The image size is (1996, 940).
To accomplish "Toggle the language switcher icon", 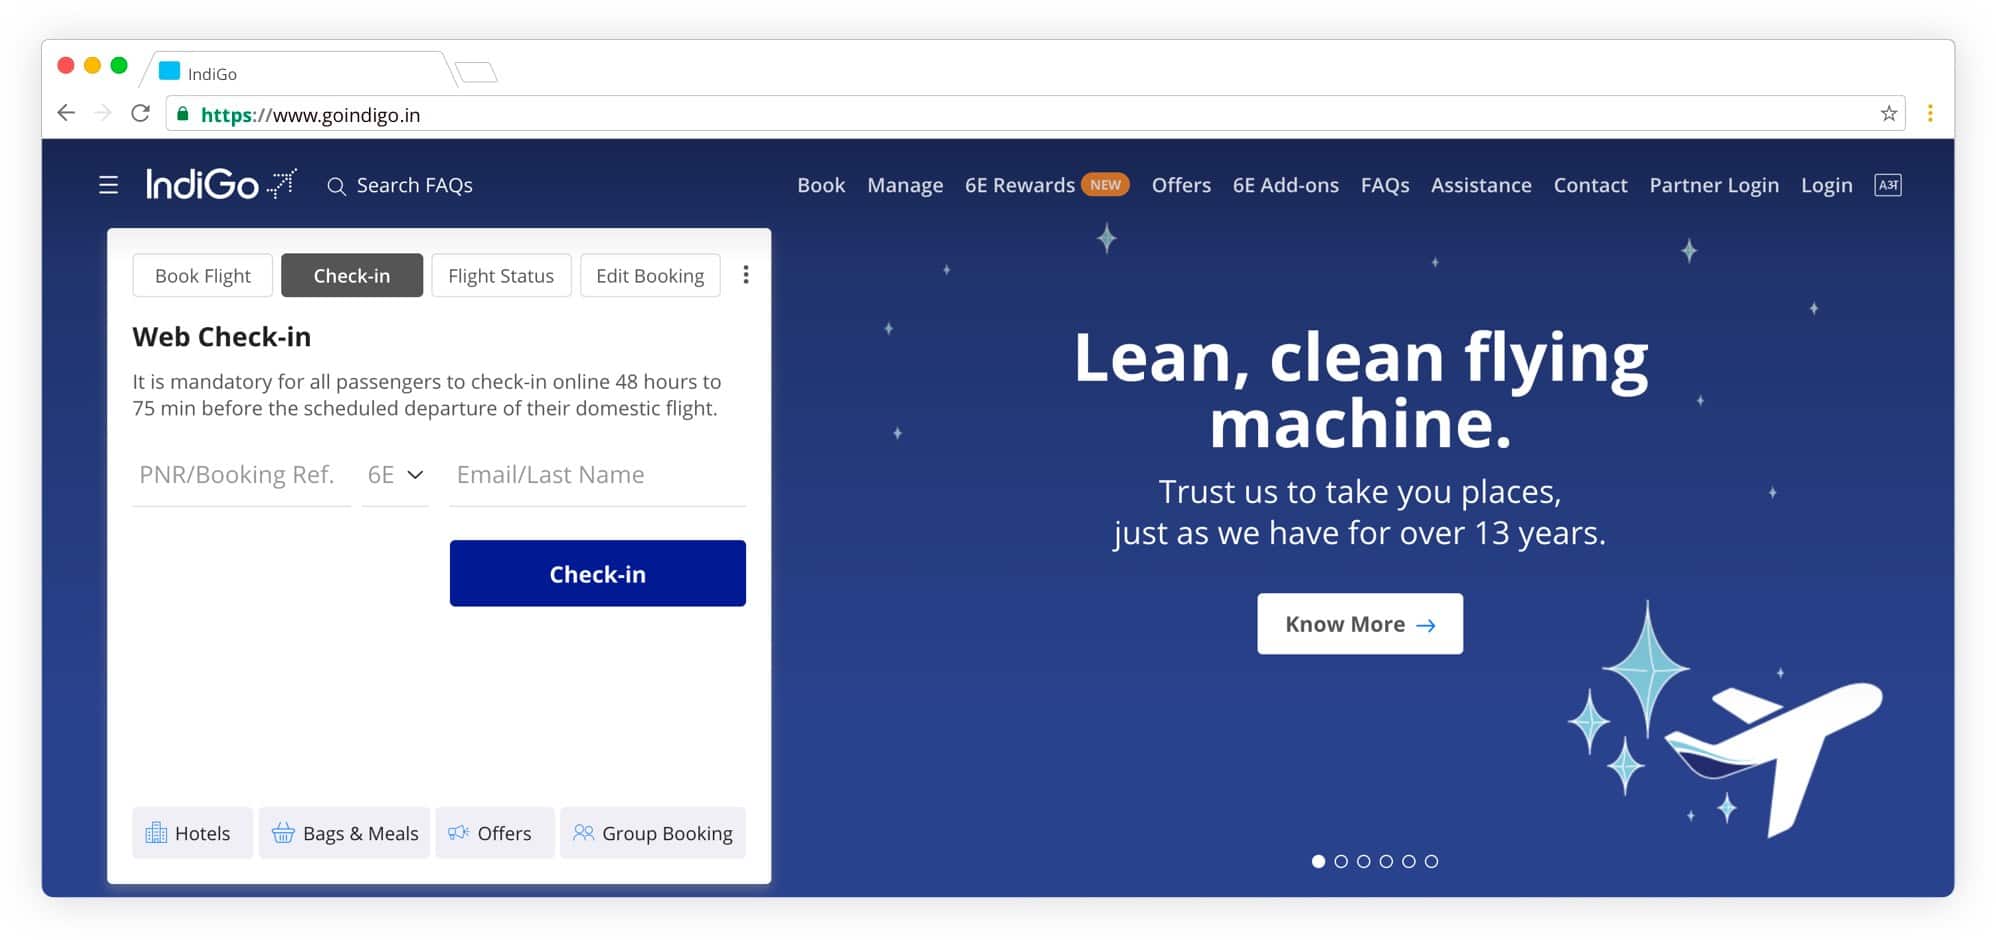I will tap(1887, 185).
